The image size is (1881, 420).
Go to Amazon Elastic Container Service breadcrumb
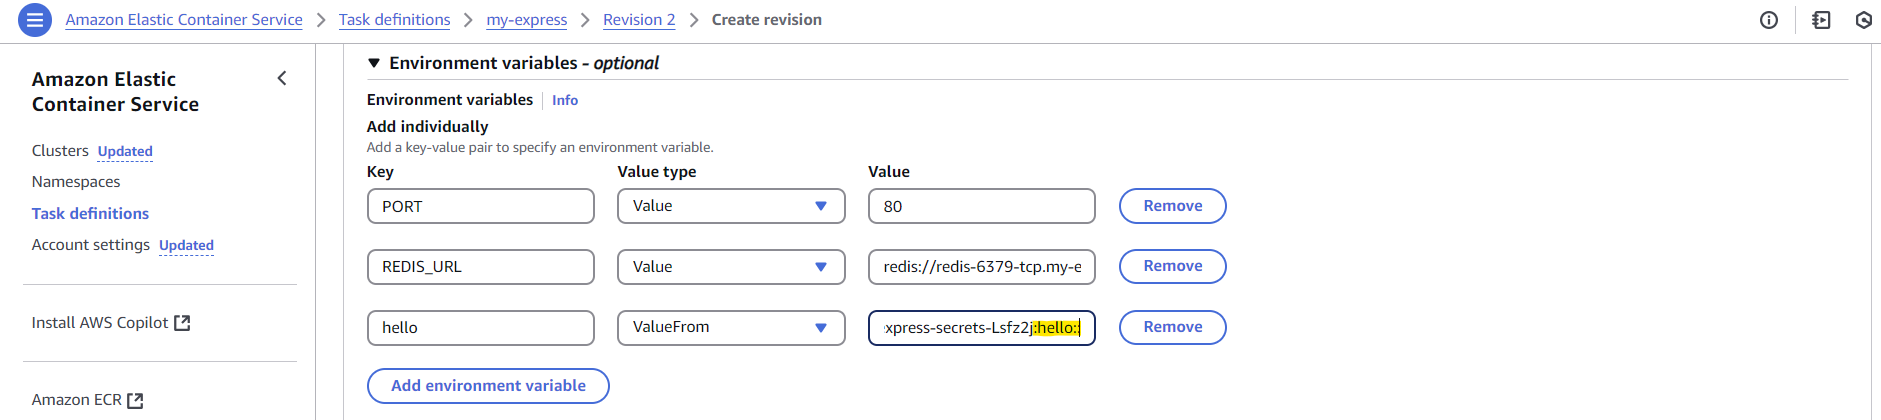pyautogui.click(x=184, y=20)
